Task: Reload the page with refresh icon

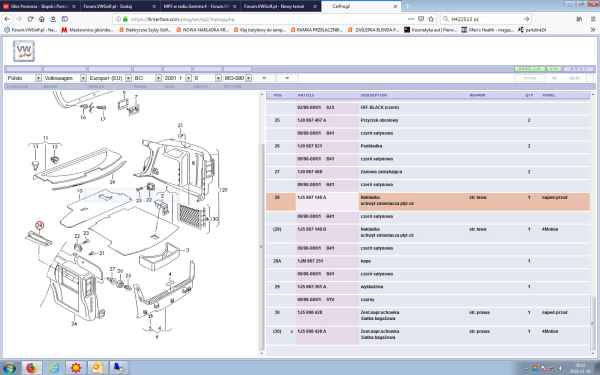Action: coord(31,19)
